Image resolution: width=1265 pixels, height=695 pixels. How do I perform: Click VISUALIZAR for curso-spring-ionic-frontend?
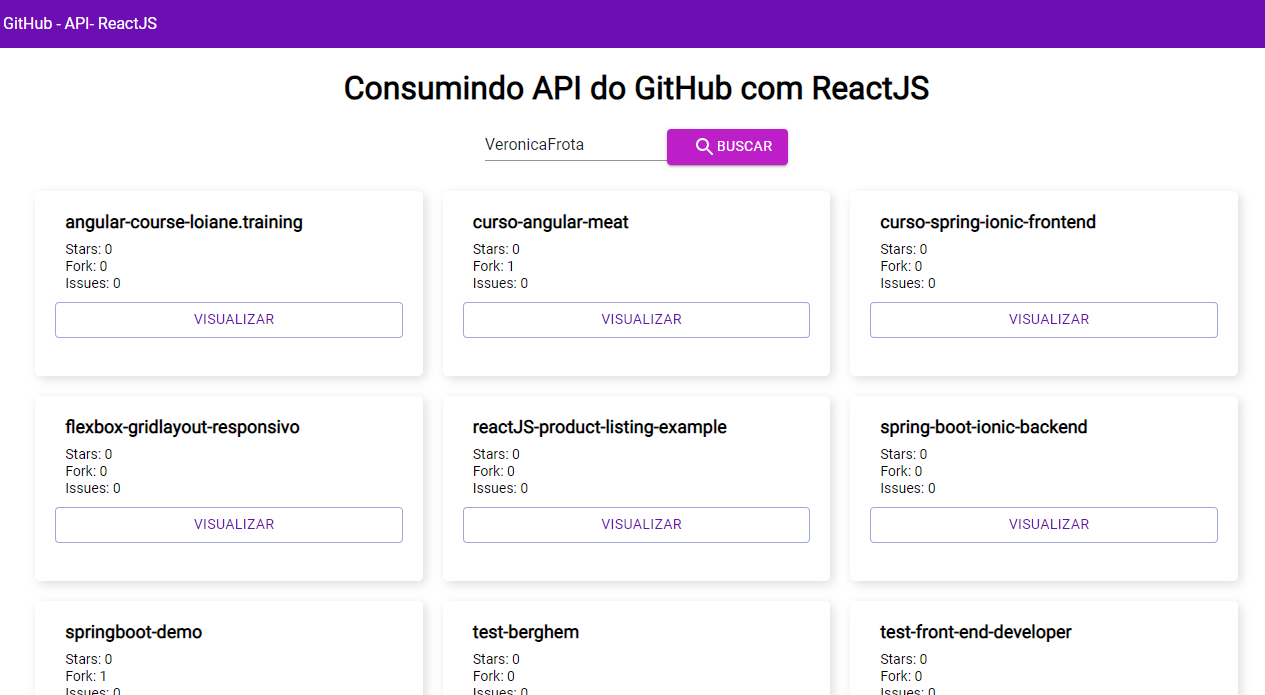1043,319
